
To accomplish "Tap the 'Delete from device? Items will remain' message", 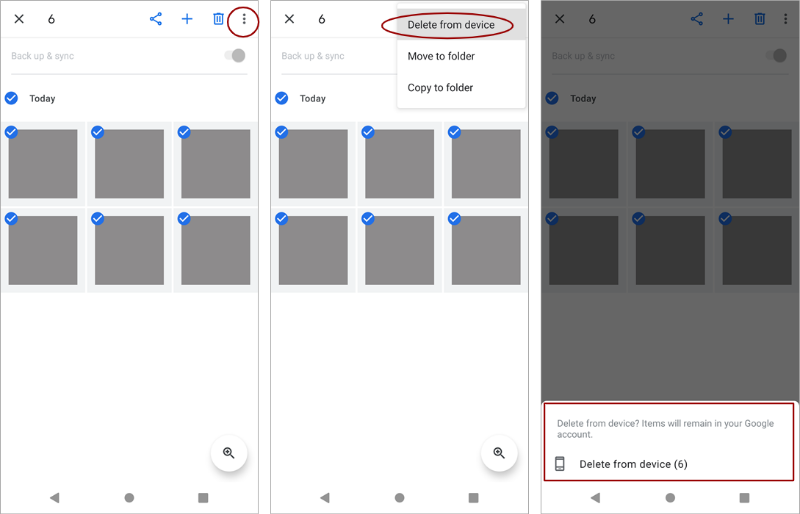I will pos(665,429).
